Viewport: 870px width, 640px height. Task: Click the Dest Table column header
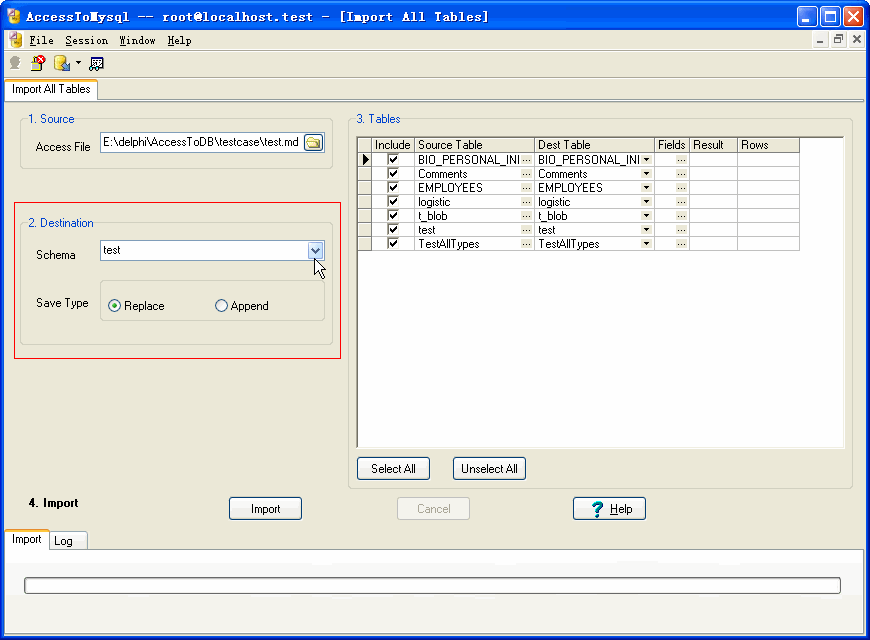(x=594, y=145)
